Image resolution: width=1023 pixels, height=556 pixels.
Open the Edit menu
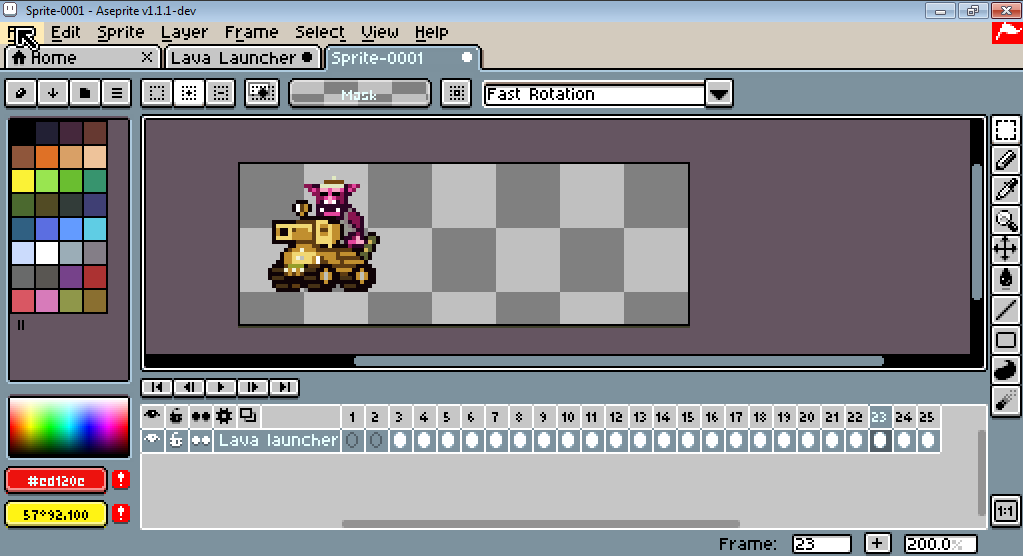coord(65,33)
